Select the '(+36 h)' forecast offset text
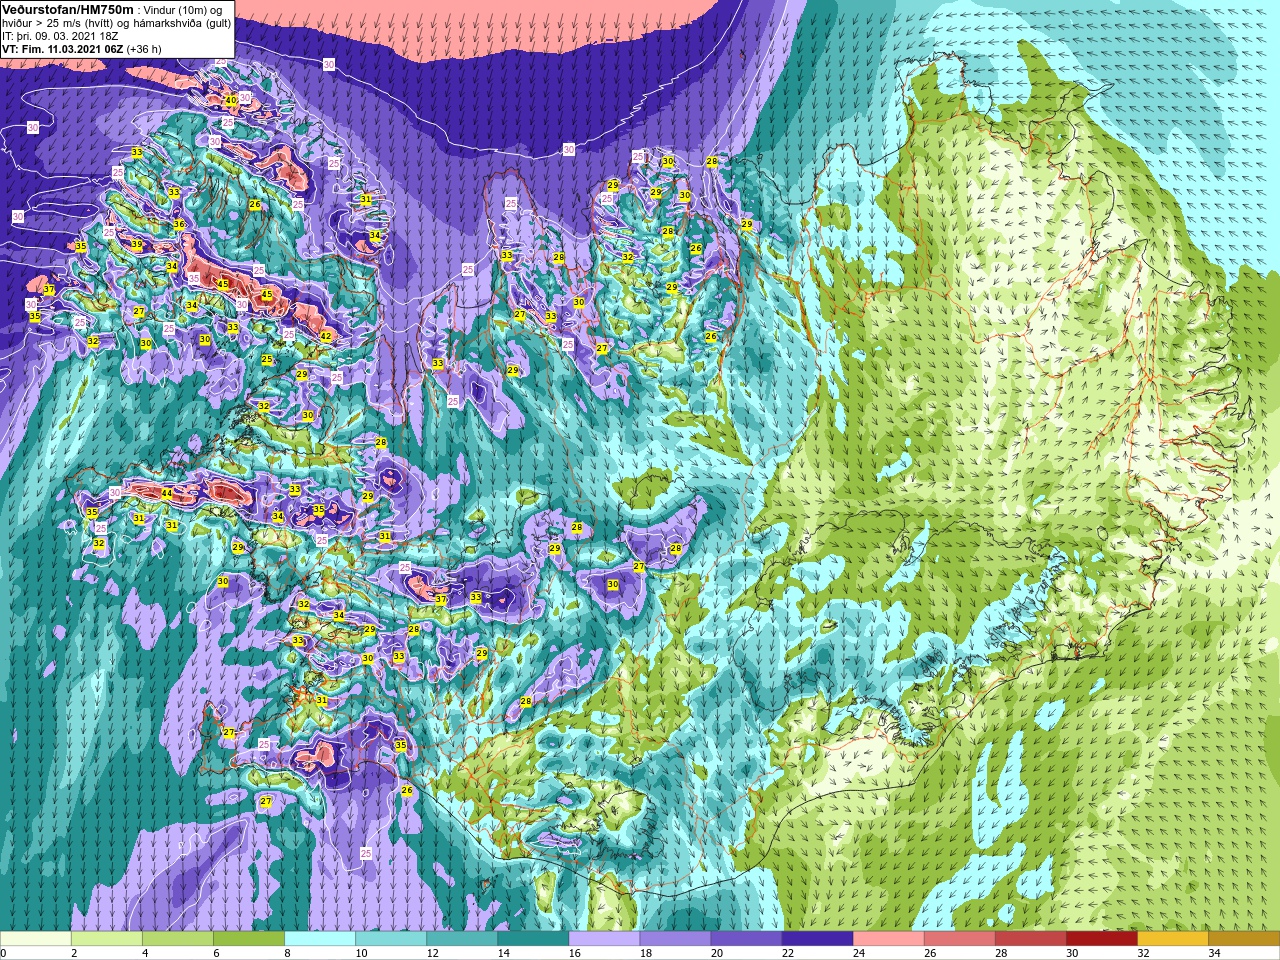 (144, 49)
